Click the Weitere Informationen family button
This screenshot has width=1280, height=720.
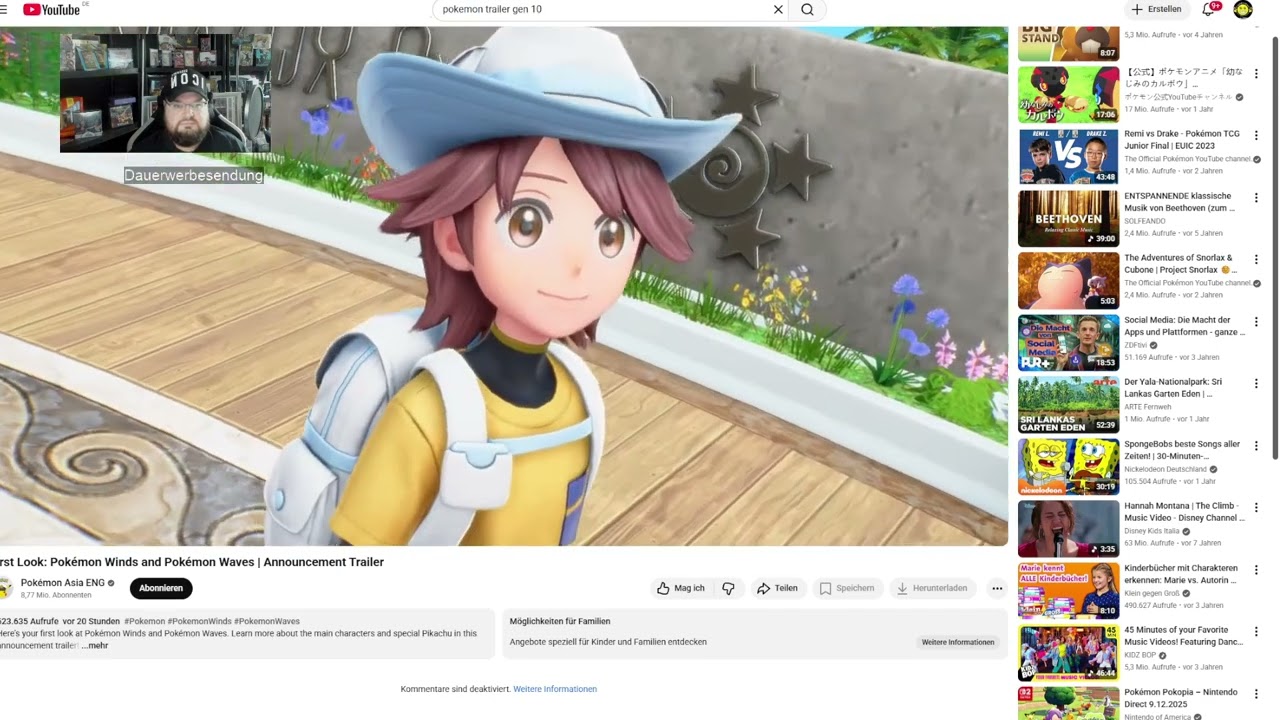958,642
